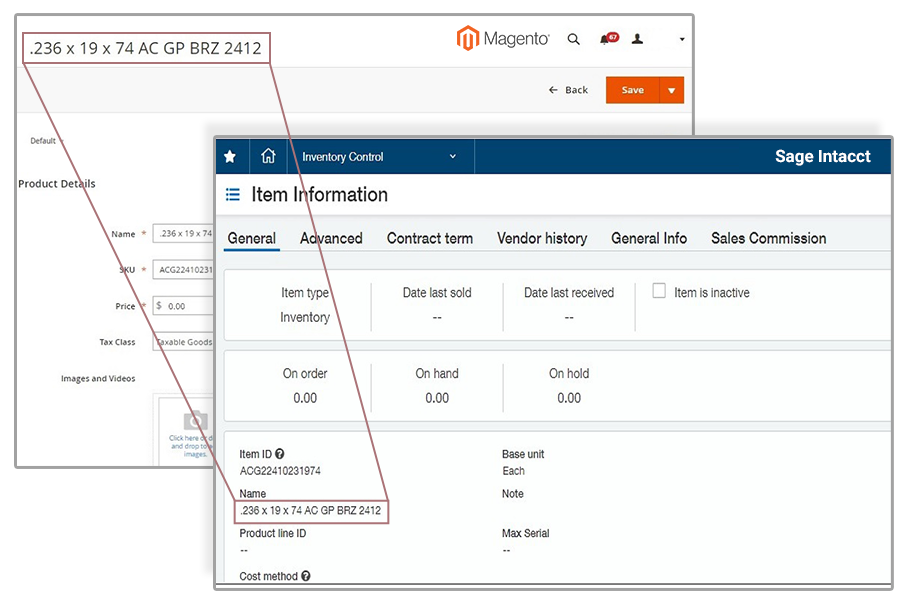Click the orange Save button
Image resolution: width=900 pixels, height=600 pixels.
pyautogui.click(x=632, y=90)
